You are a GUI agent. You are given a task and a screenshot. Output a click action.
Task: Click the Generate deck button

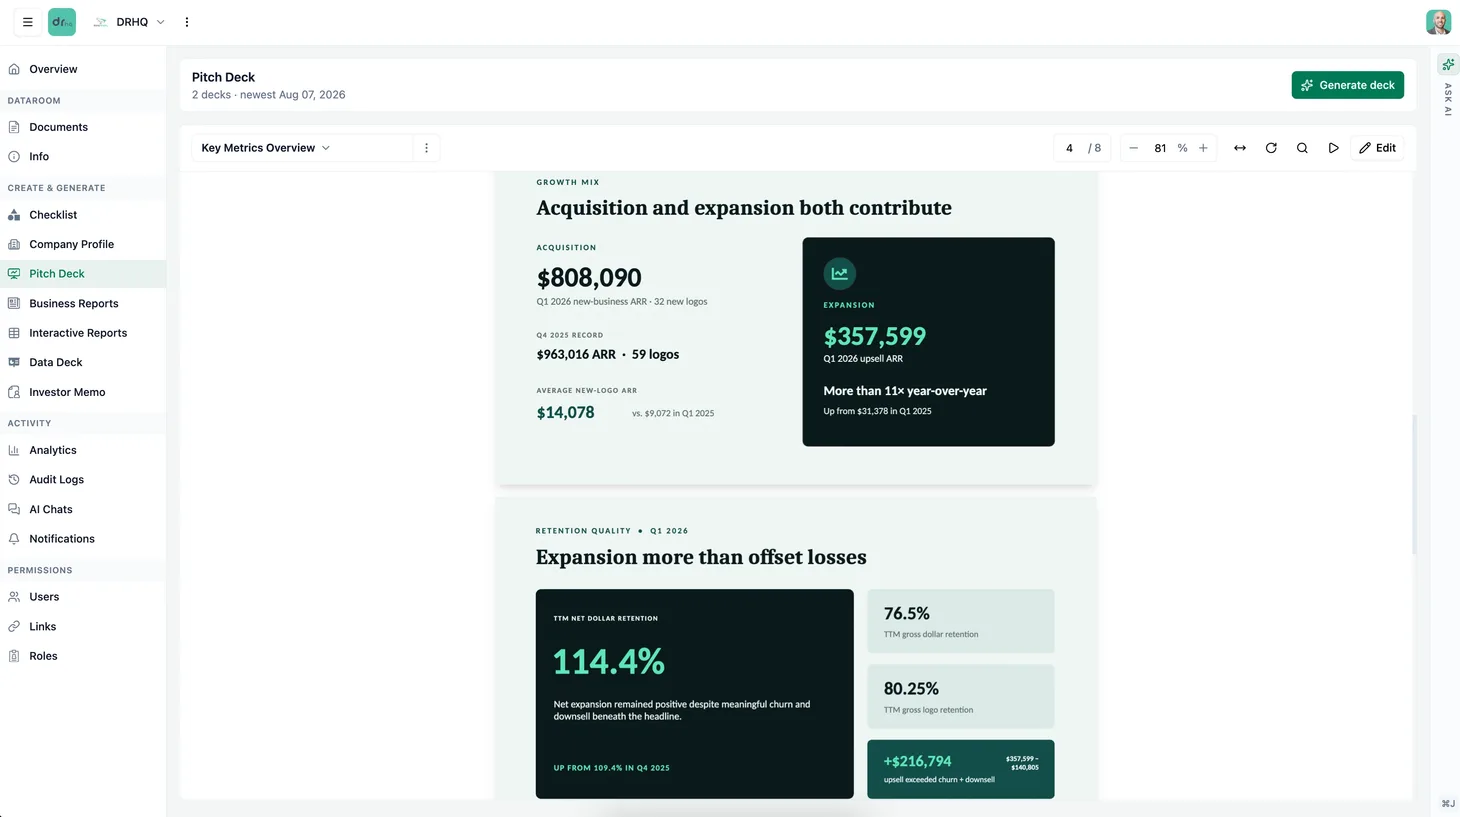[x=1347, y=85]
